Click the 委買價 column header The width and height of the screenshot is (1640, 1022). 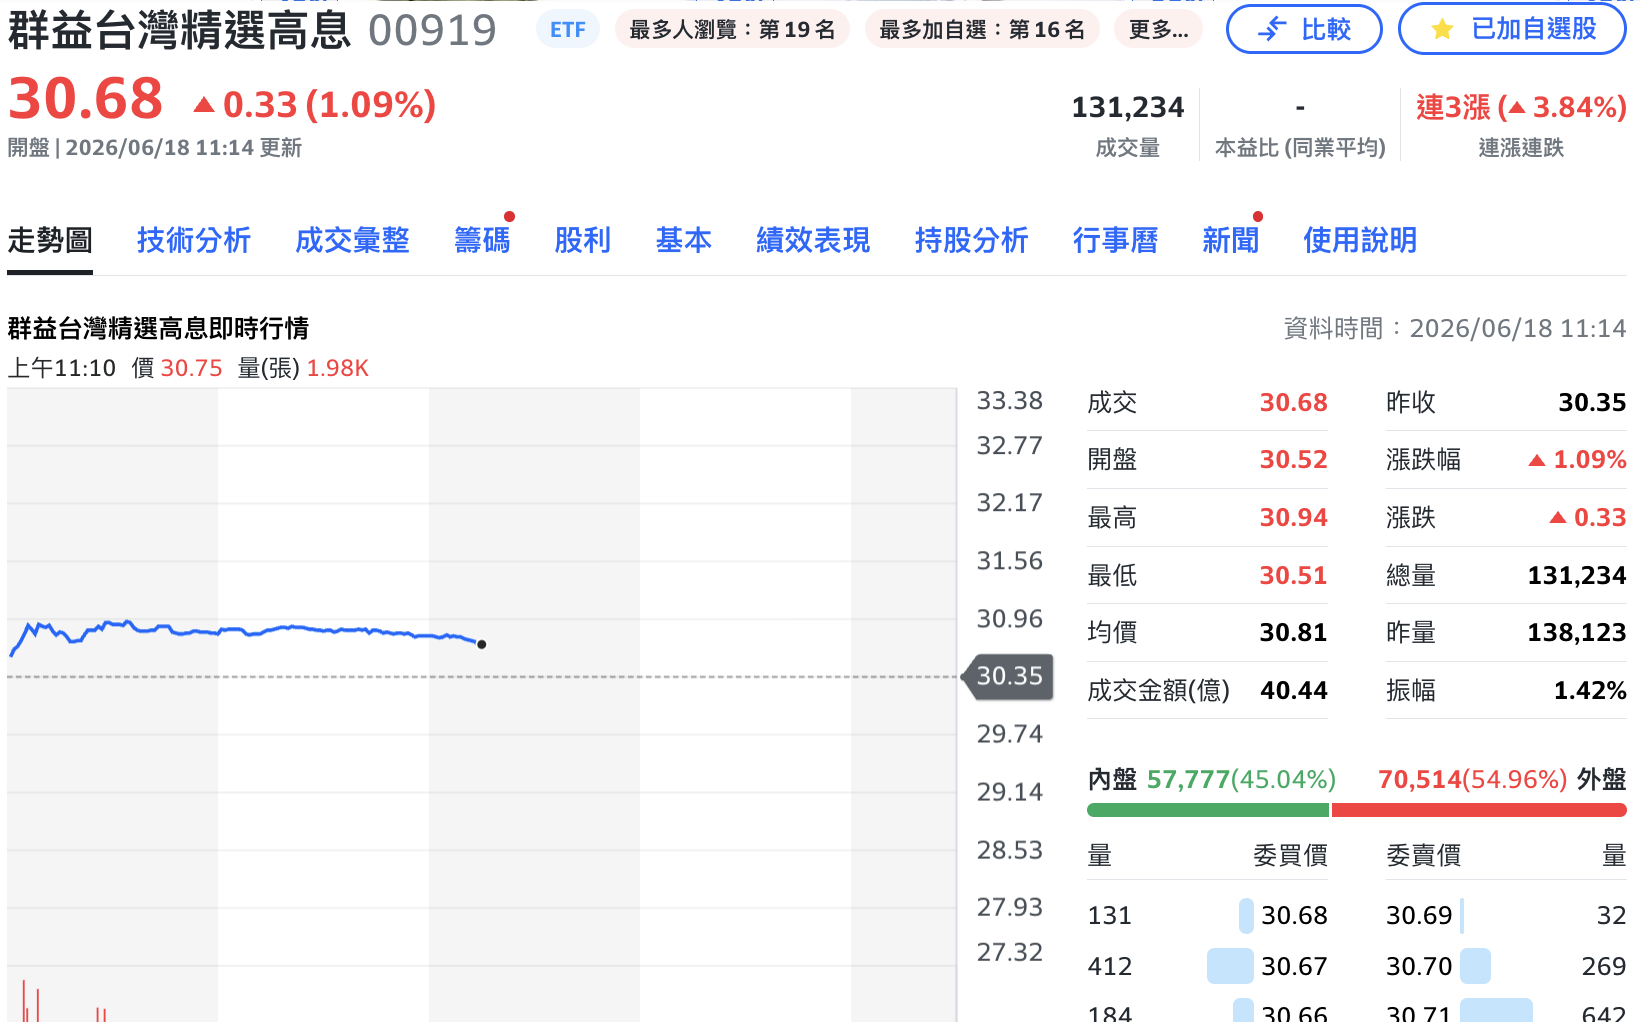tap(1290, 855)
